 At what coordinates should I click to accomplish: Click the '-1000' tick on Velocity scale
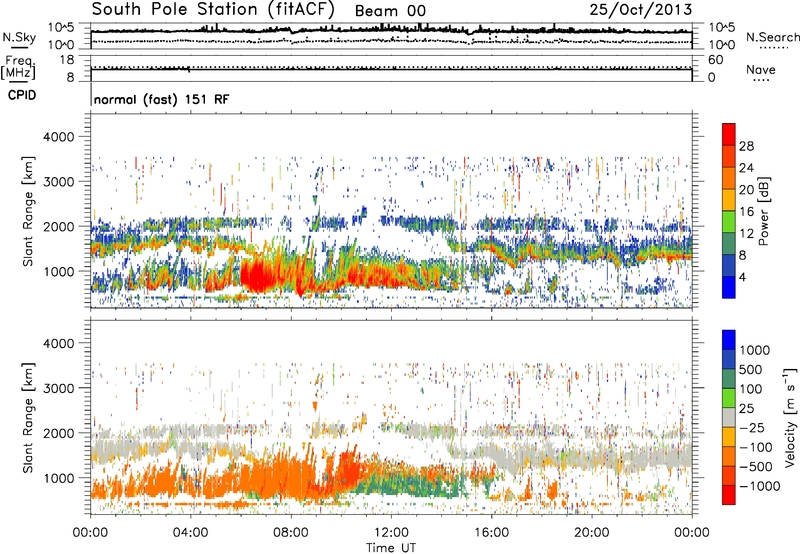tap(759, 486)
